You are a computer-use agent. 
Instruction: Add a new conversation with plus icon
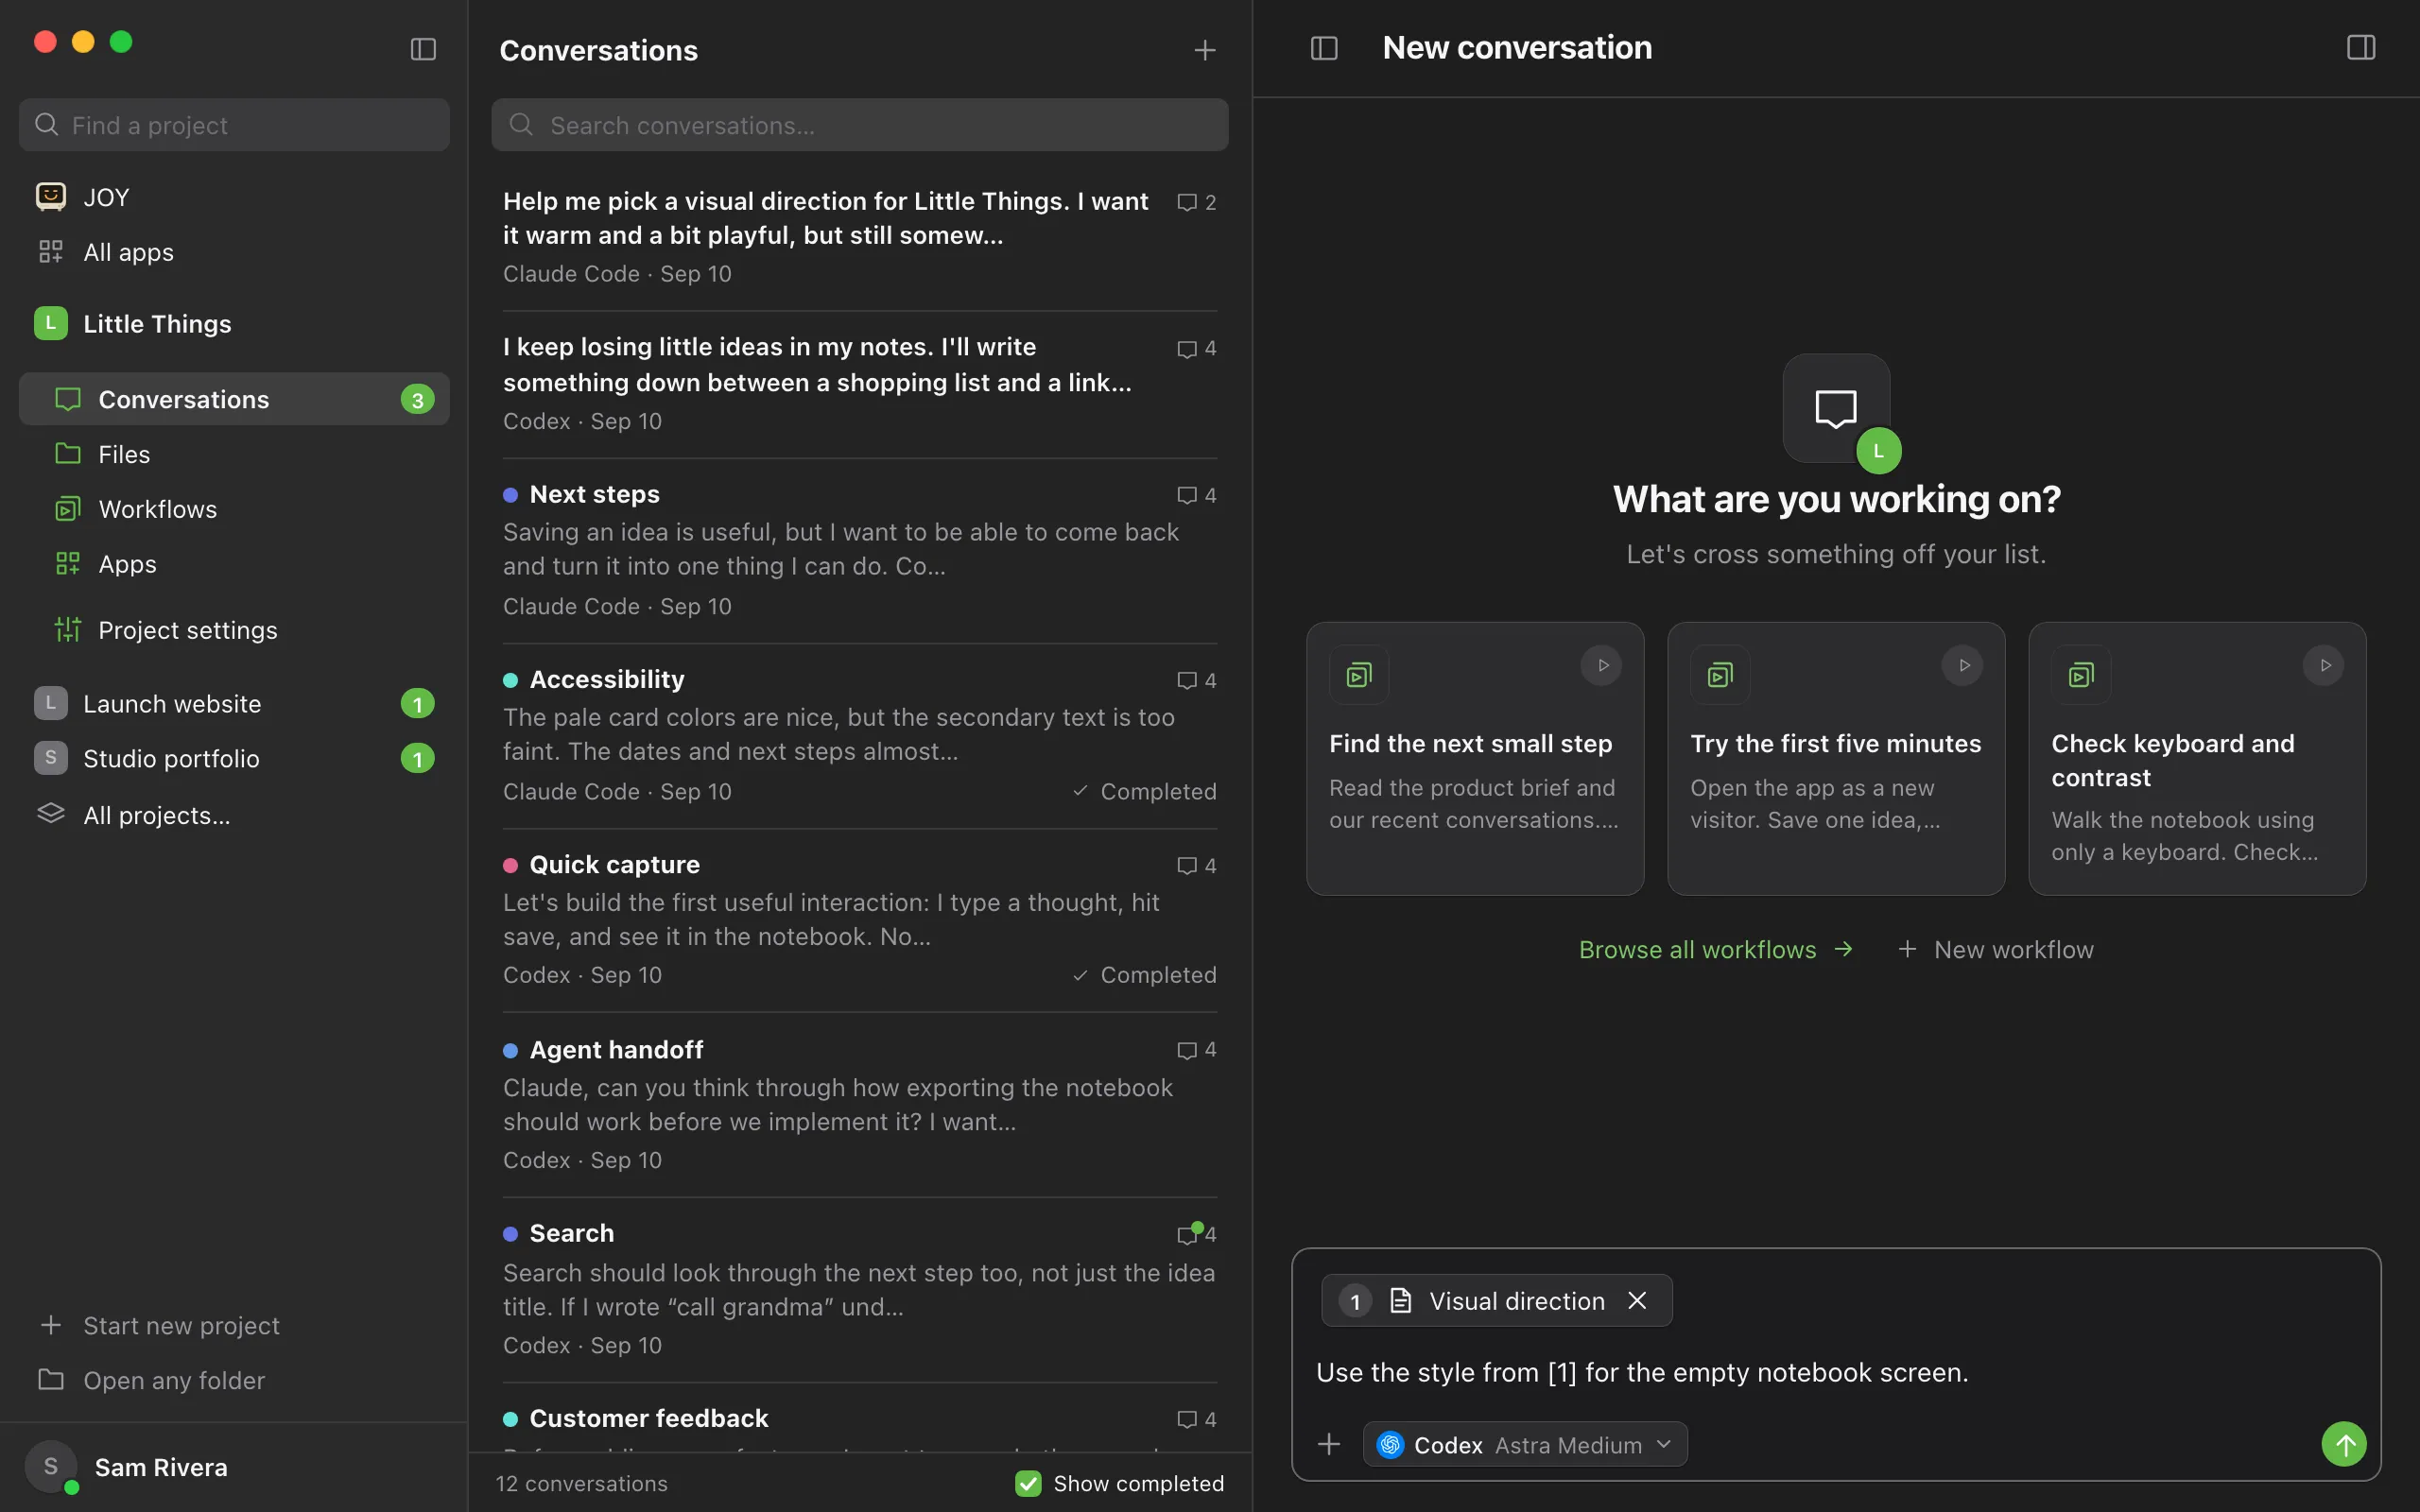(1205, 50)
